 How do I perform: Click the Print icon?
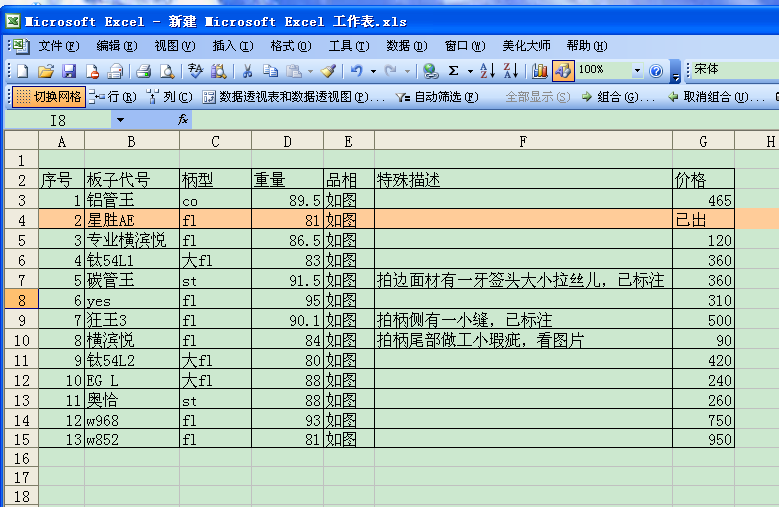tap(143, 71)
